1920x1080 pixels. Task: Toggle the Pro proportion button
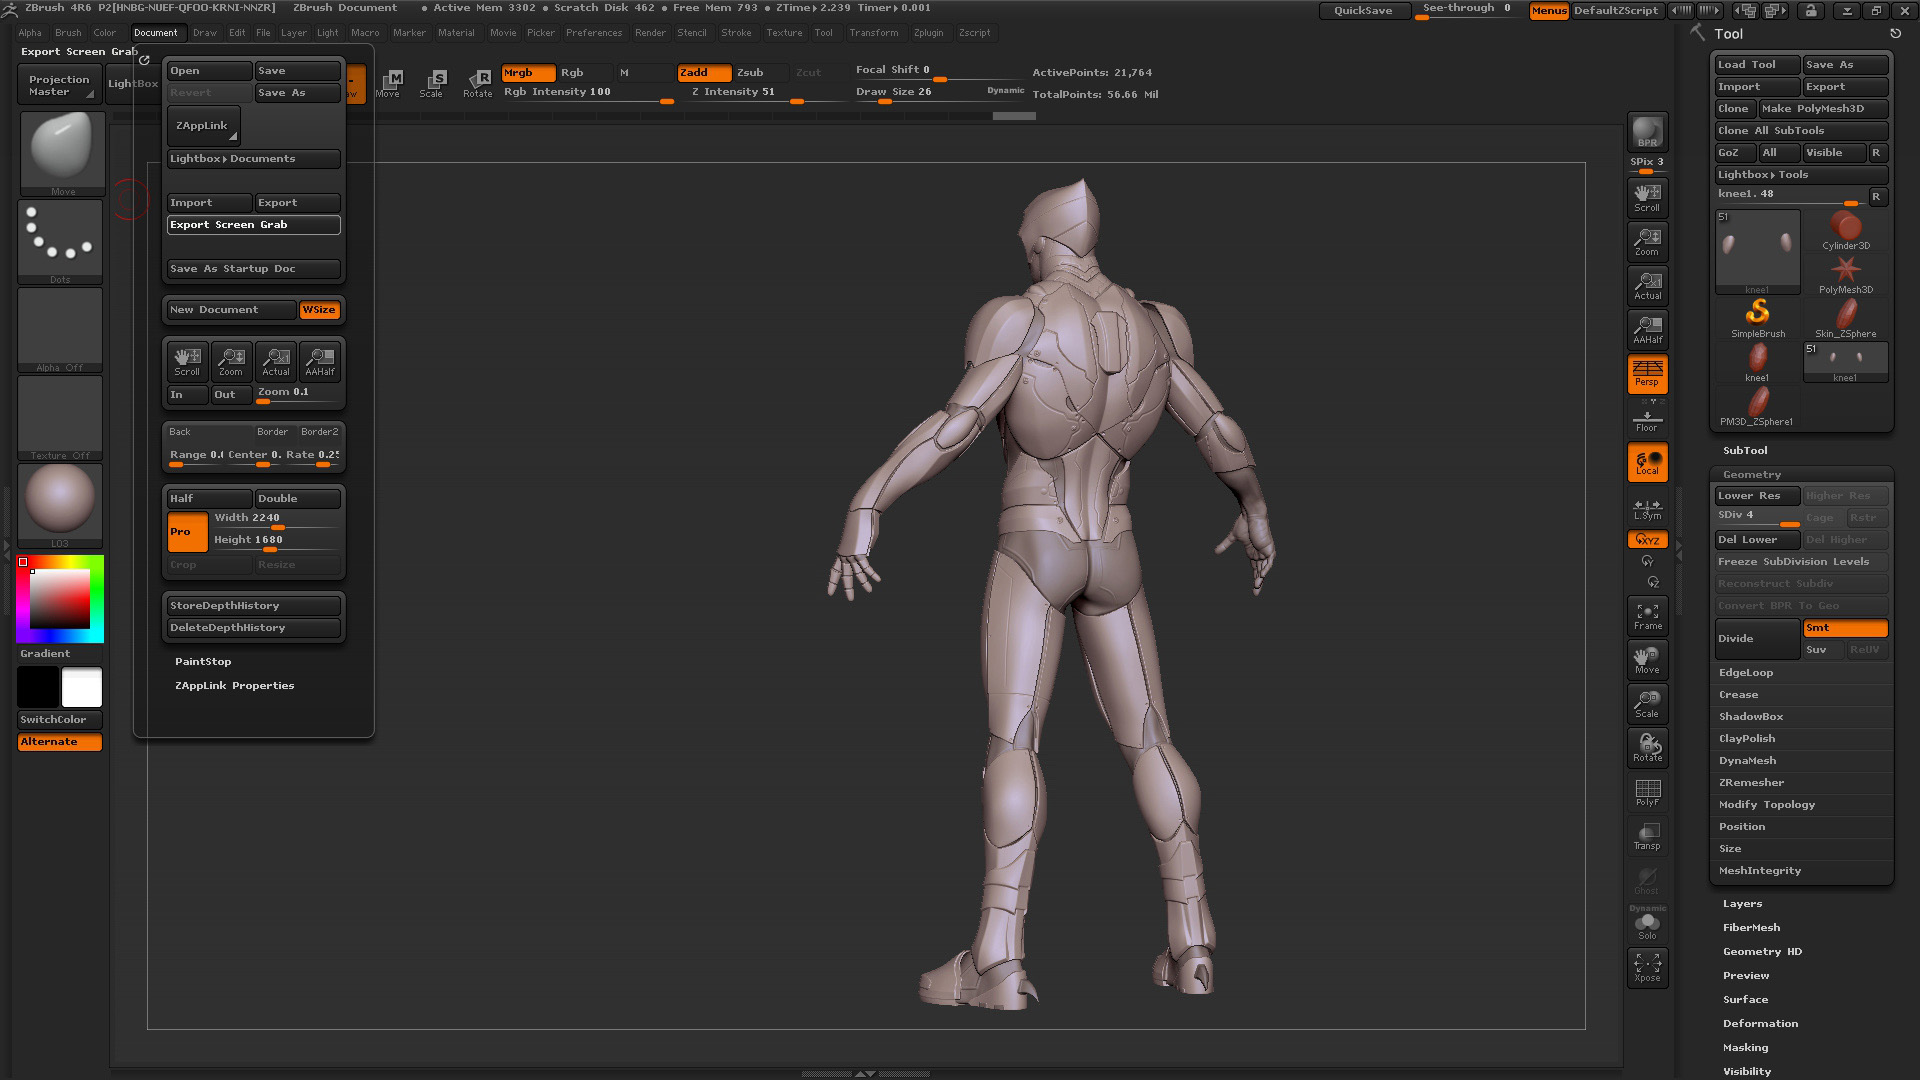(x=187, y=532)
